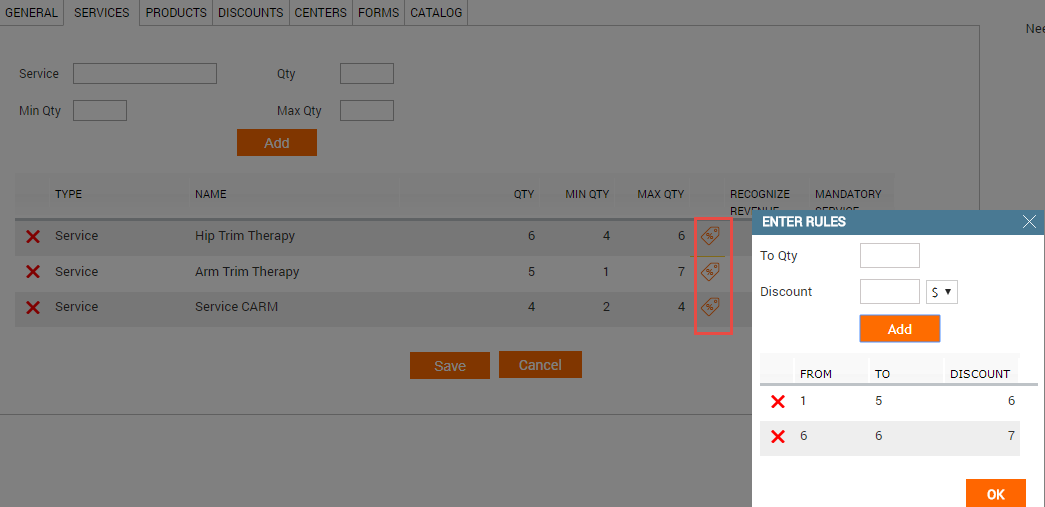1045x507 pixels.
Task: Focus the Discount amount input field
Action: (x=890, y=292)
